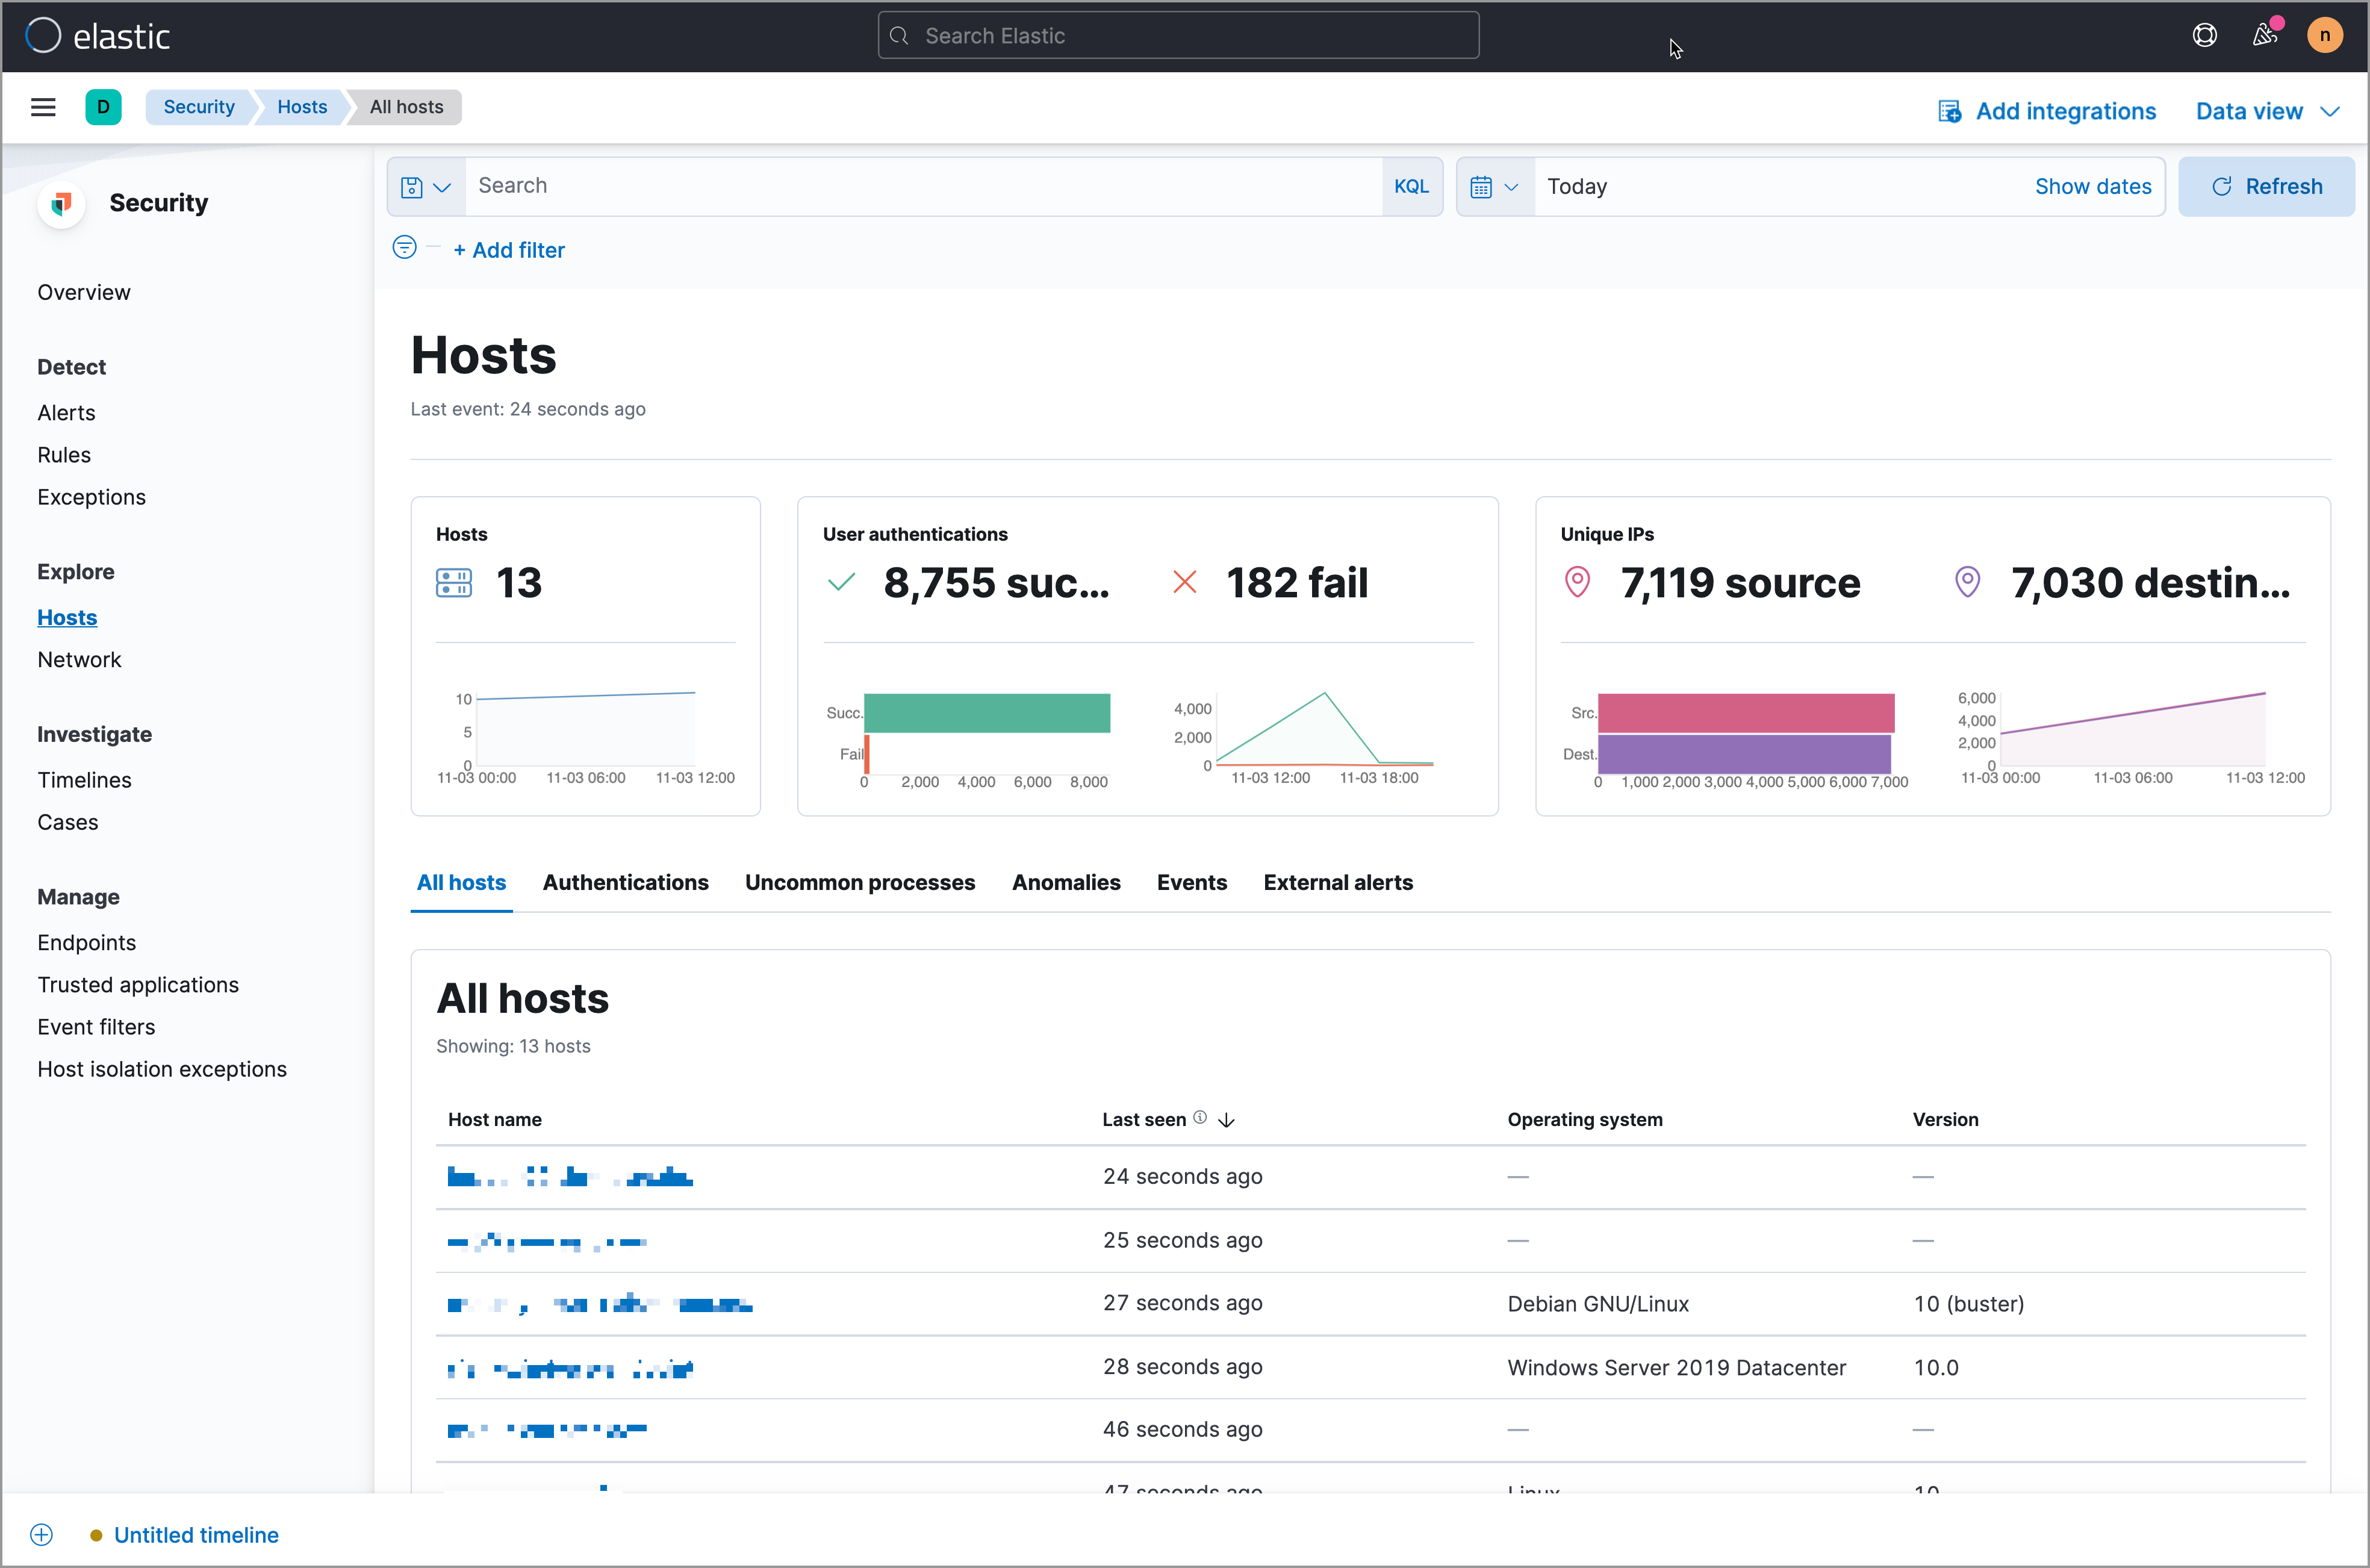The height and width of the screenshot is (1568, 2370).
Task: Click the Hosts icon in sidebar
Action: pos(66,616)
